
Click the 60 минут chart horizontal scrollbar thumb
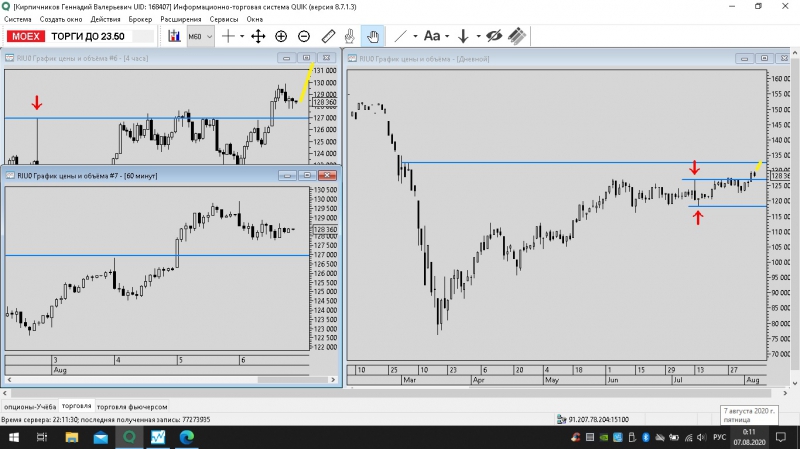[292, 380]
